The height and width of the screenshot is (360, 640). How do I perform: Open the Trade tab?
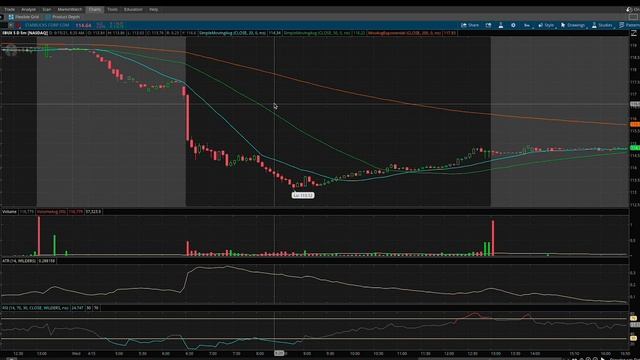[x=9, y=9]
